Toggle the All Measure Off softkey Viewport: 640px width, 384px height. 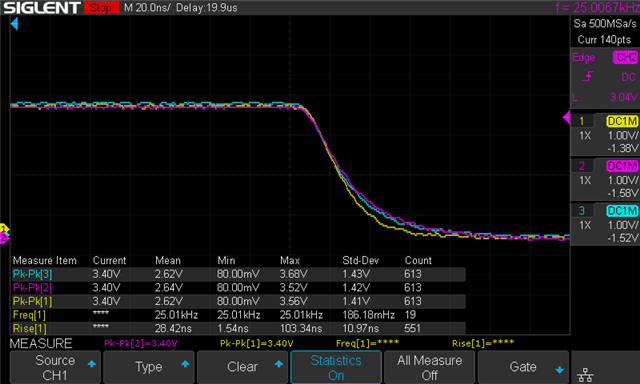coord(429,367)
